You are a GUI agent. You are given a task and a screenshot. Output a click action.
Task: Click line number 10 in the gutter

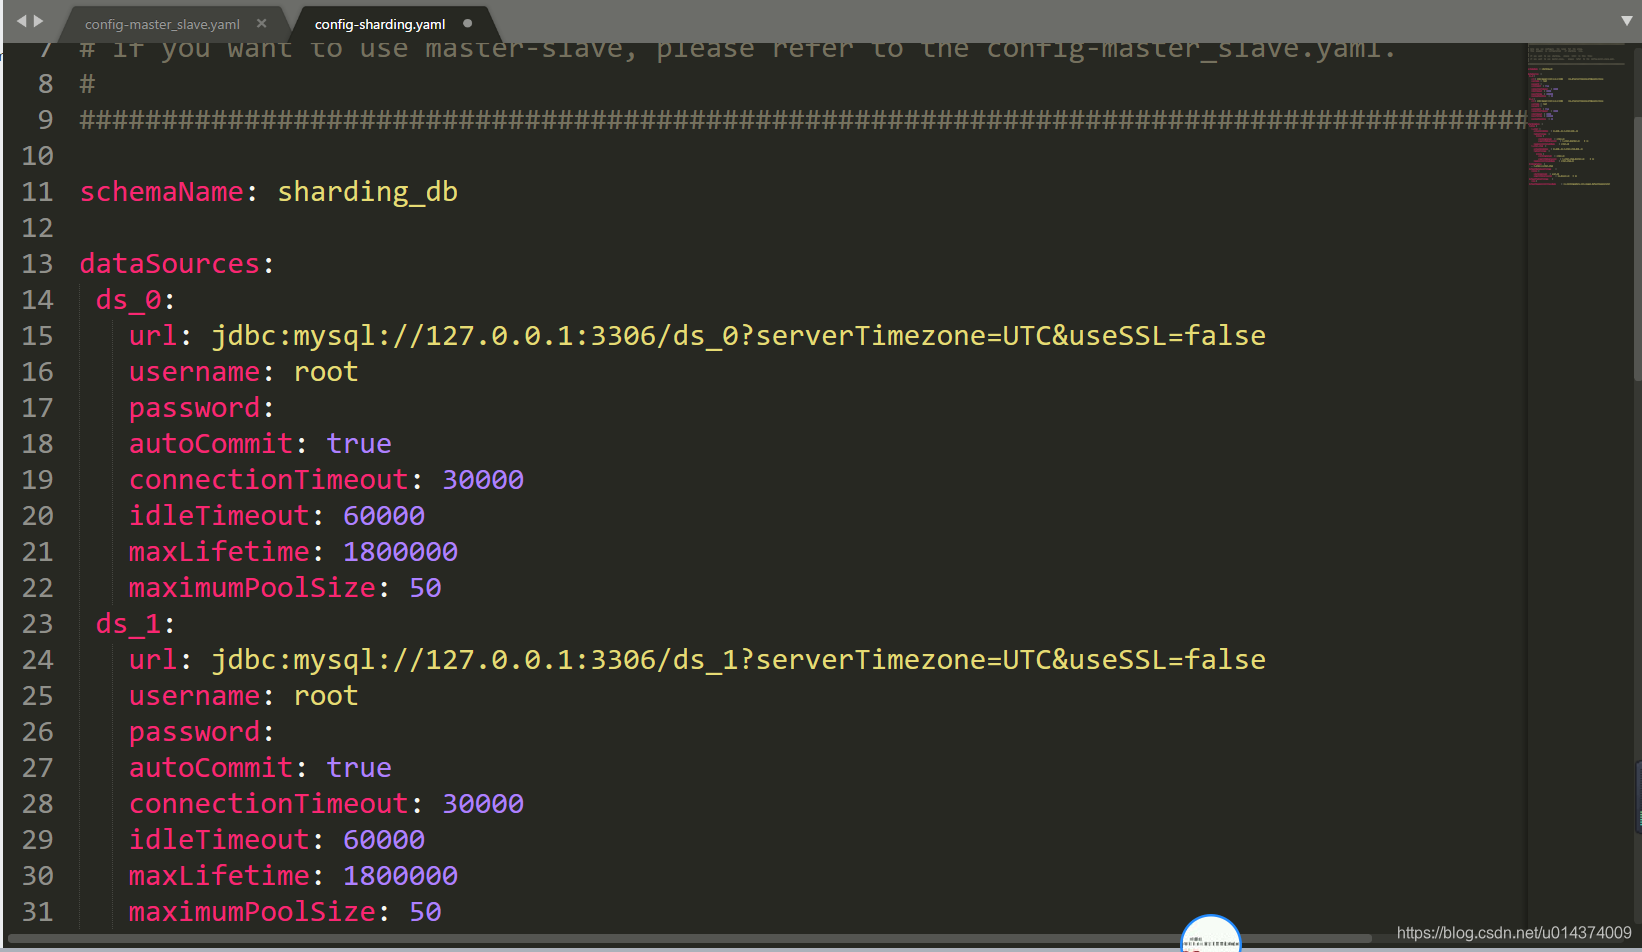(37, 156)
